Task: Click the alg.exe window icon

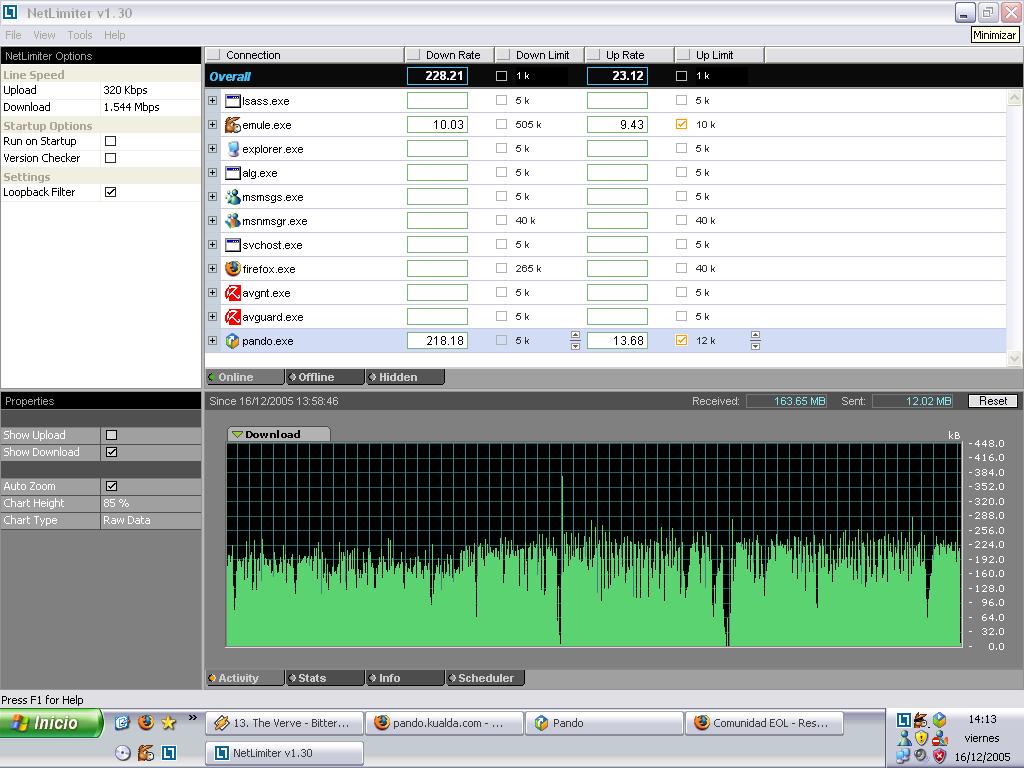Action: click(232, 172)
